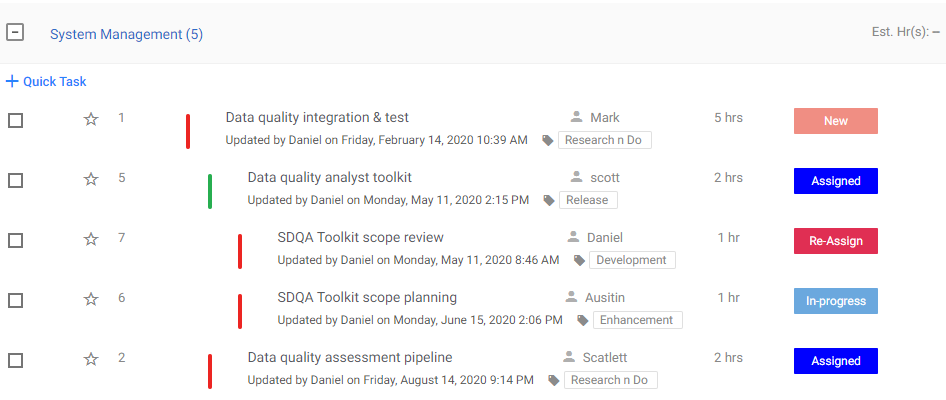Image resolution: width=946 pixels, height=400 pixels.
Task: Select the Data quality assessment pipeline checkbox
Action: point(16,360)
